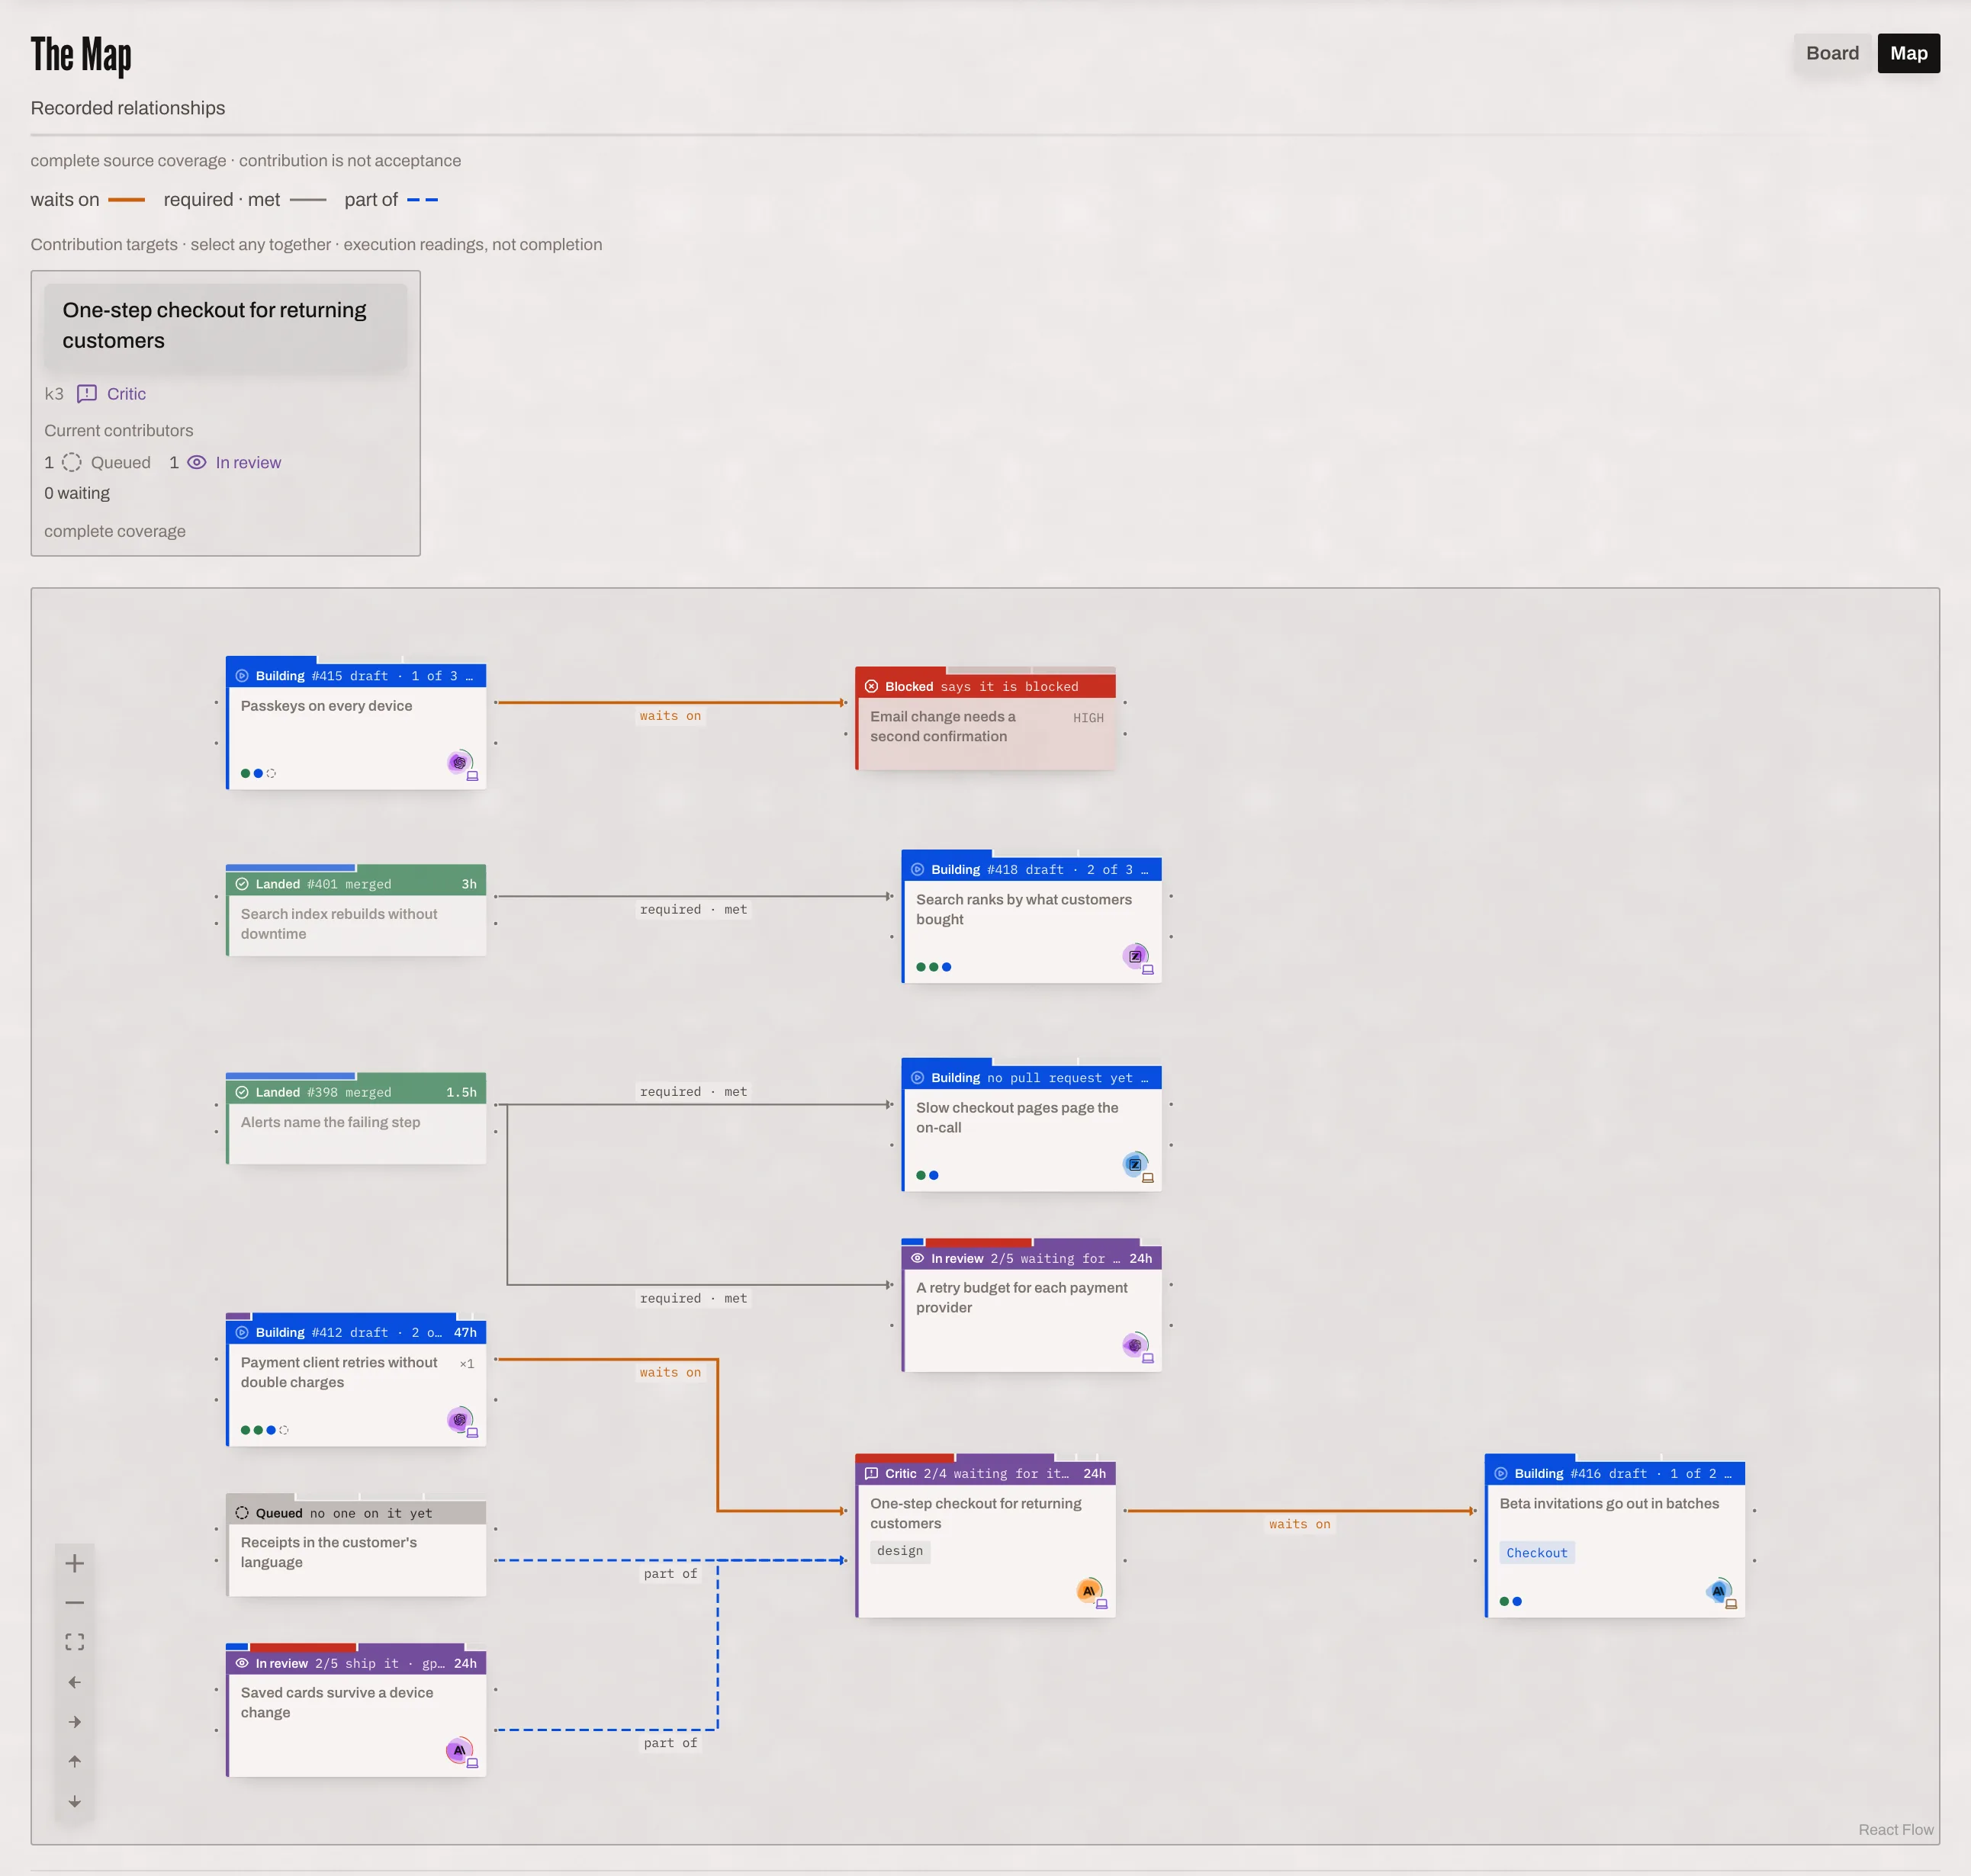Screen dimensions: 1971x1876
Task: Click the Building #418 draft header
Action: [x=1031, y=870]
